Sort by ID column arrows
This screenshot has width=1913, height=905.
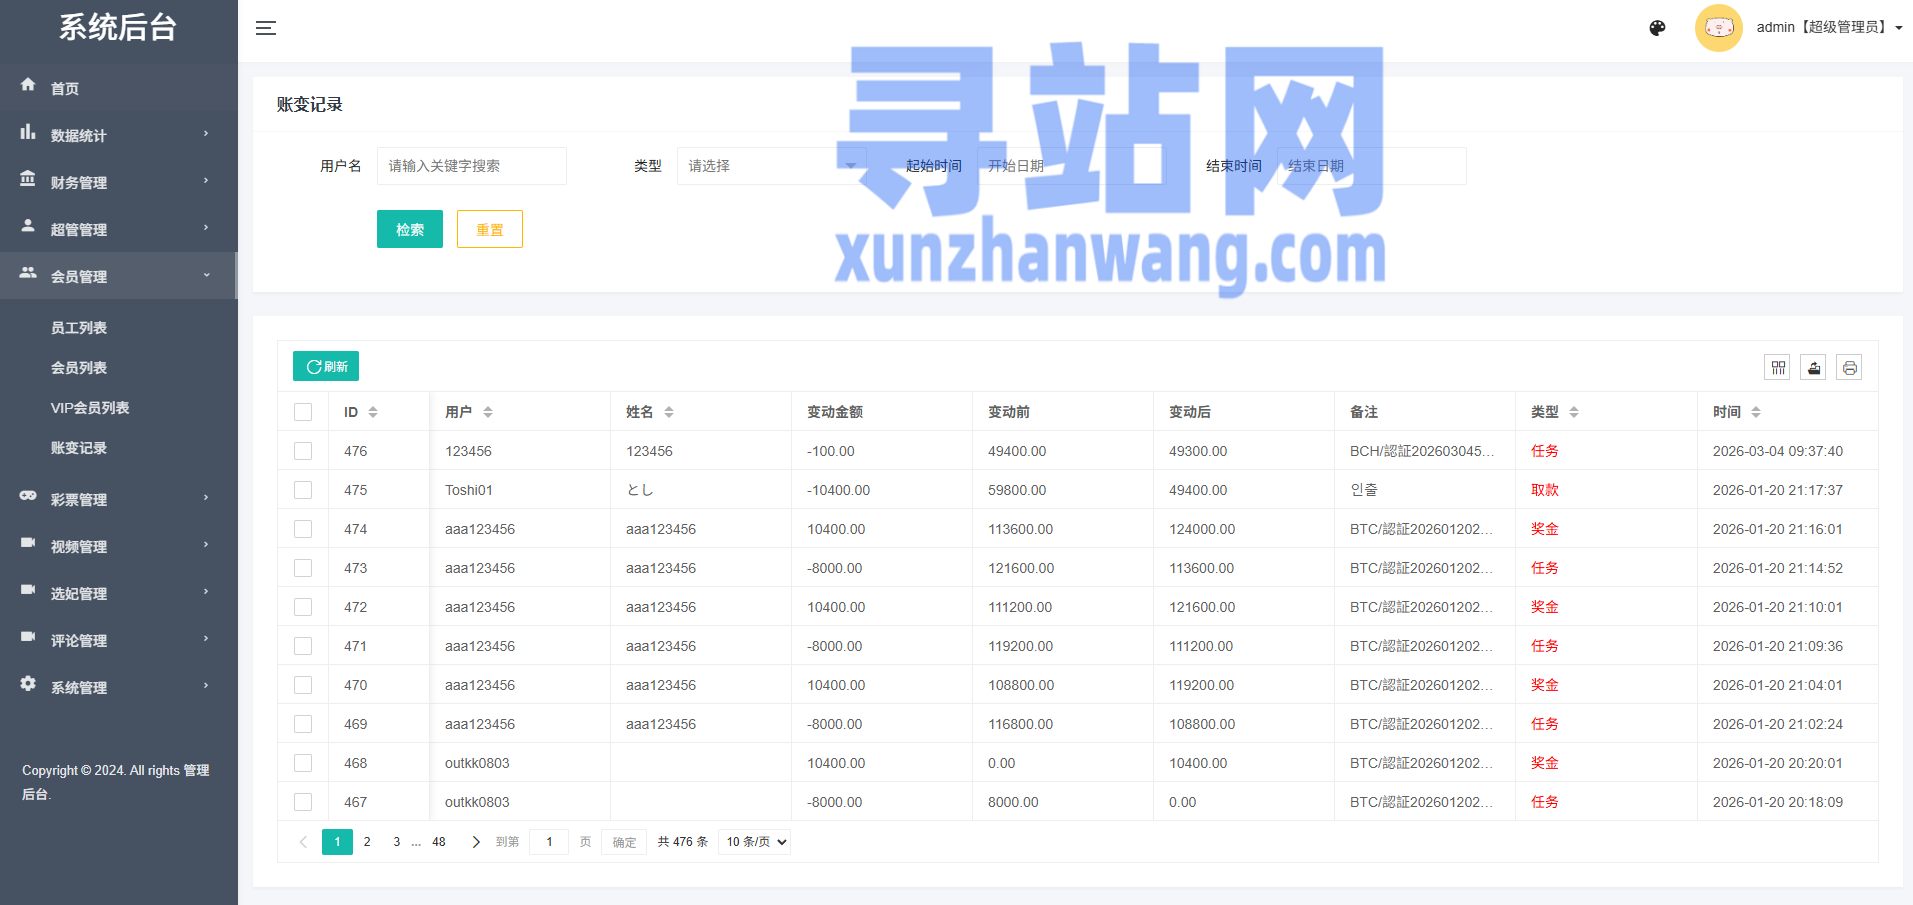(x=373, y=412)
